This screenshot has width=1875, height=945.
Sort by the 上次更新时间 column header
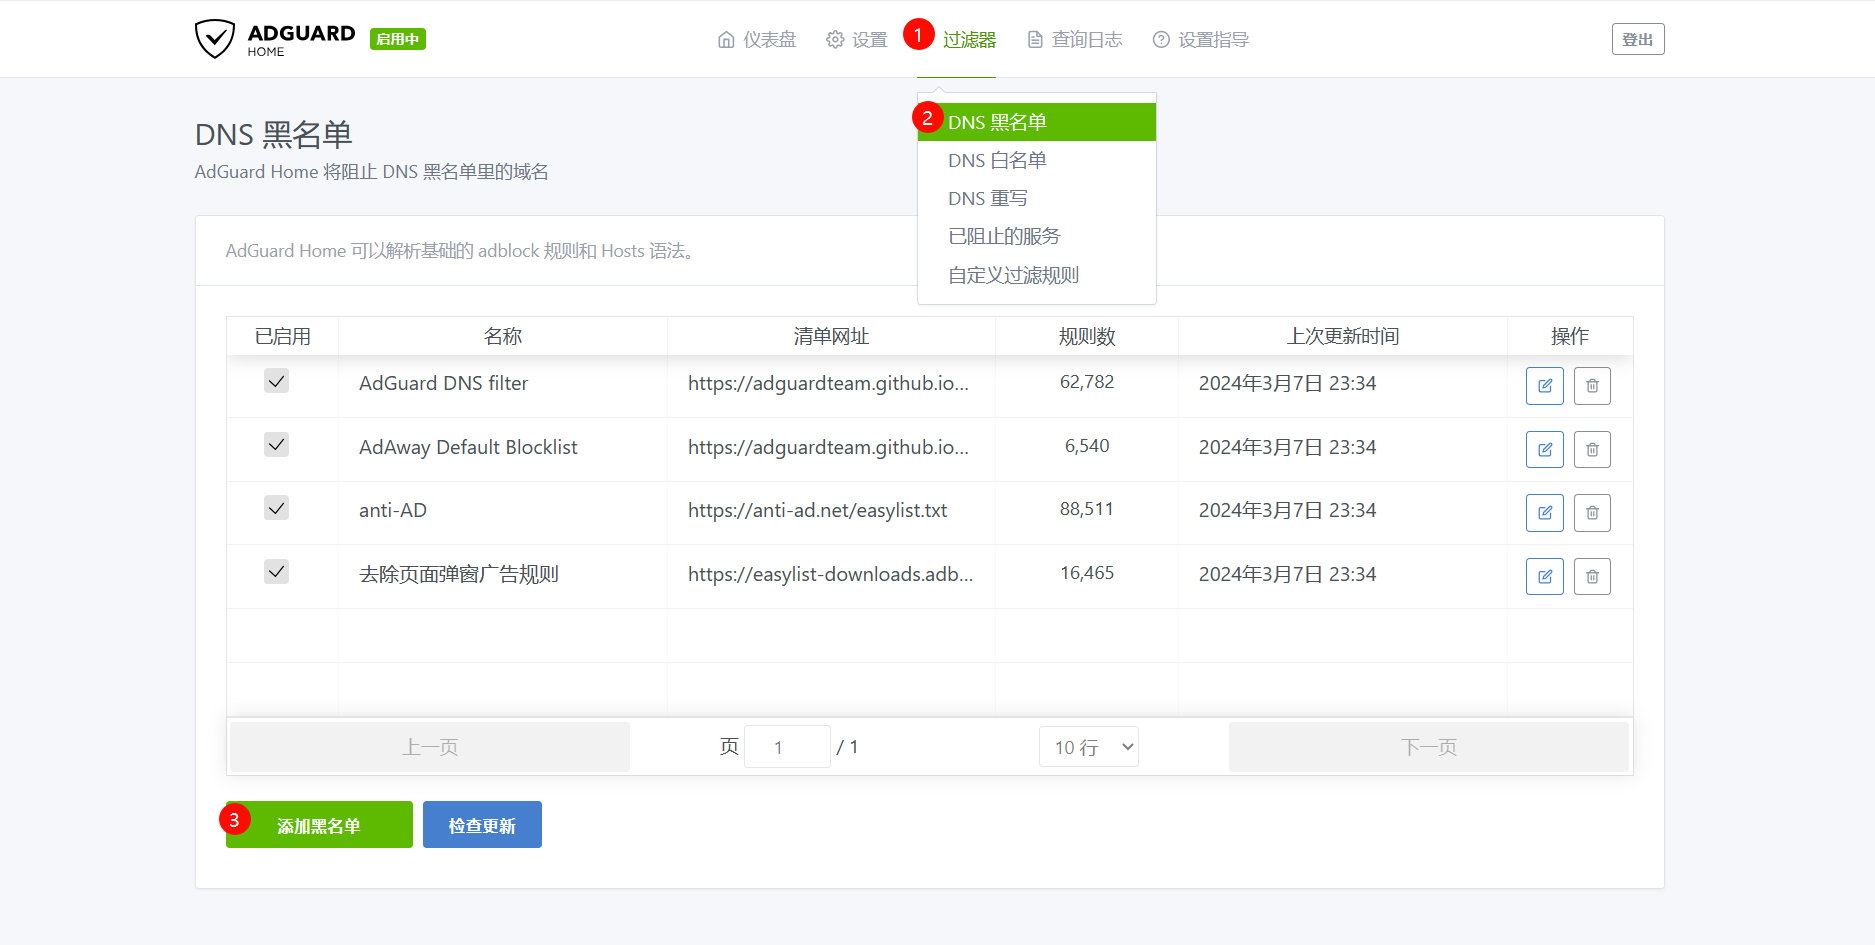click(1343, 336)
